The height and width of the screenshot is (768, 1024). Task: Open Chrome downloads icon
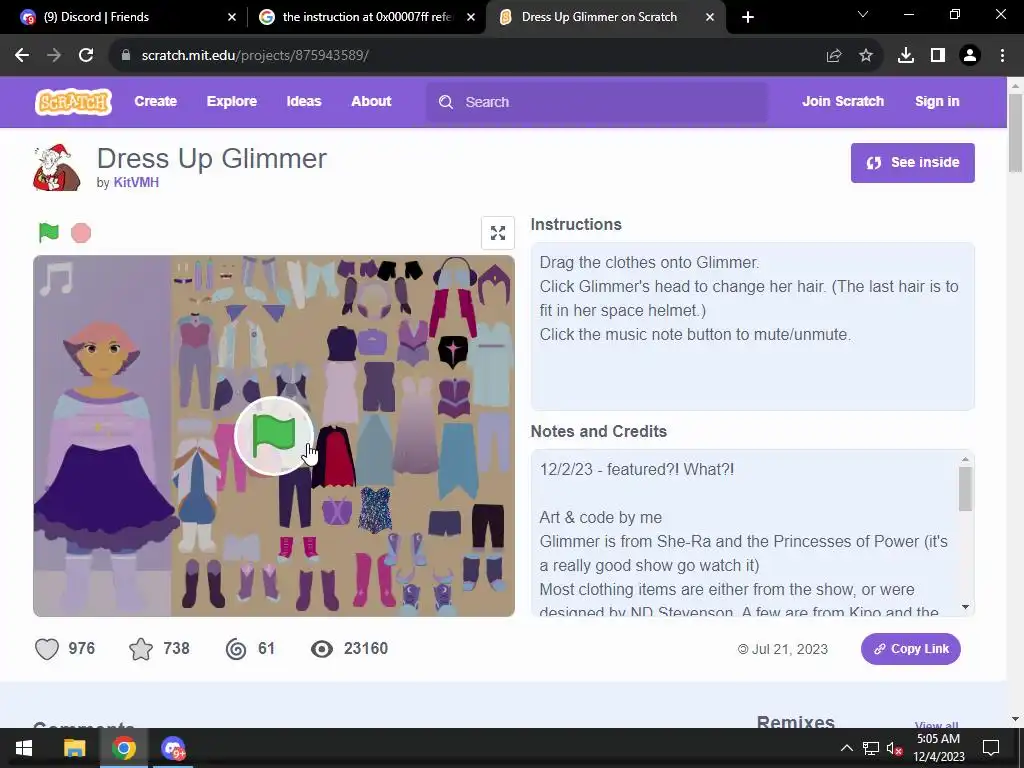(x=906, y=56)
